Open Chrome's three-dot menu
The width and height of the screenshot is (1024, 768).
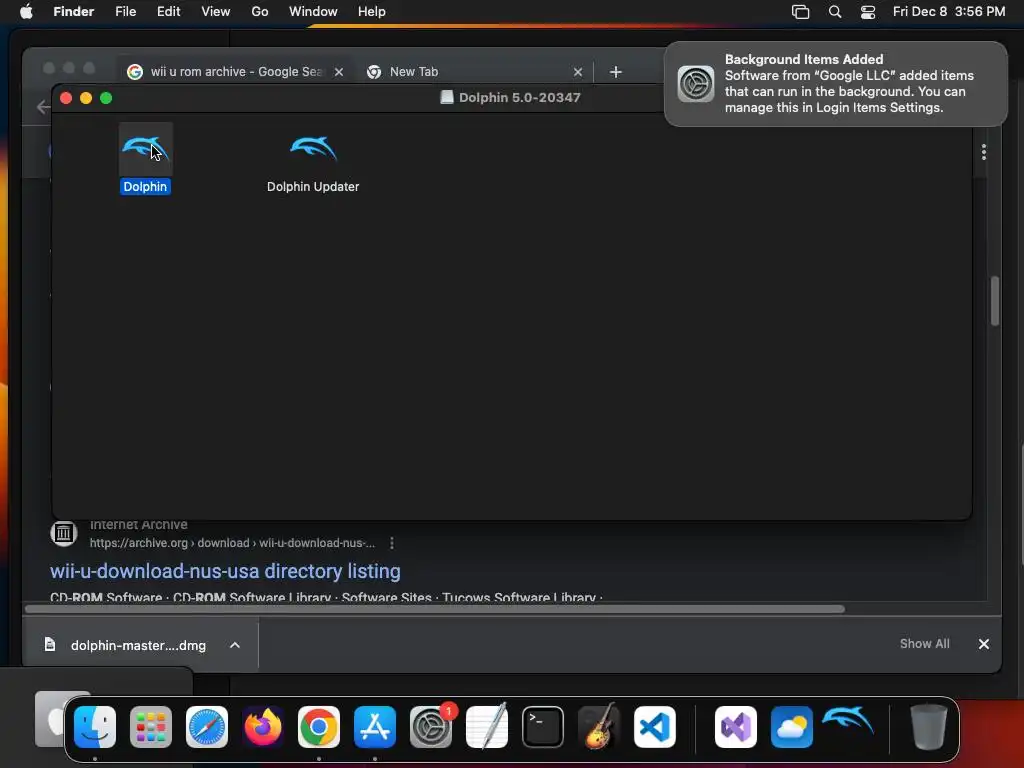pyautogui.click(x=984, y=152)
